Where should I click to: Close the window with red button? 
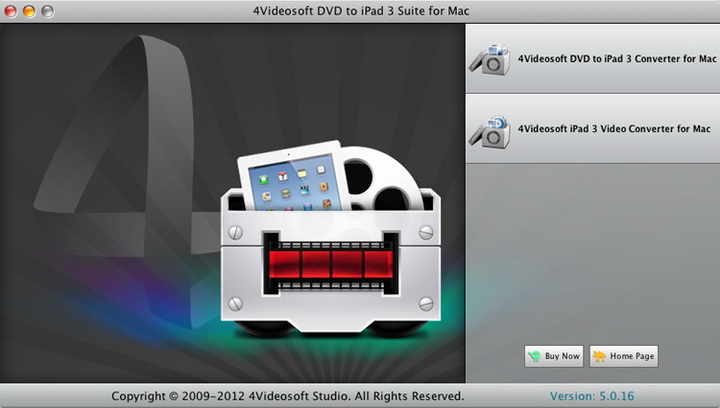point(11,11)
